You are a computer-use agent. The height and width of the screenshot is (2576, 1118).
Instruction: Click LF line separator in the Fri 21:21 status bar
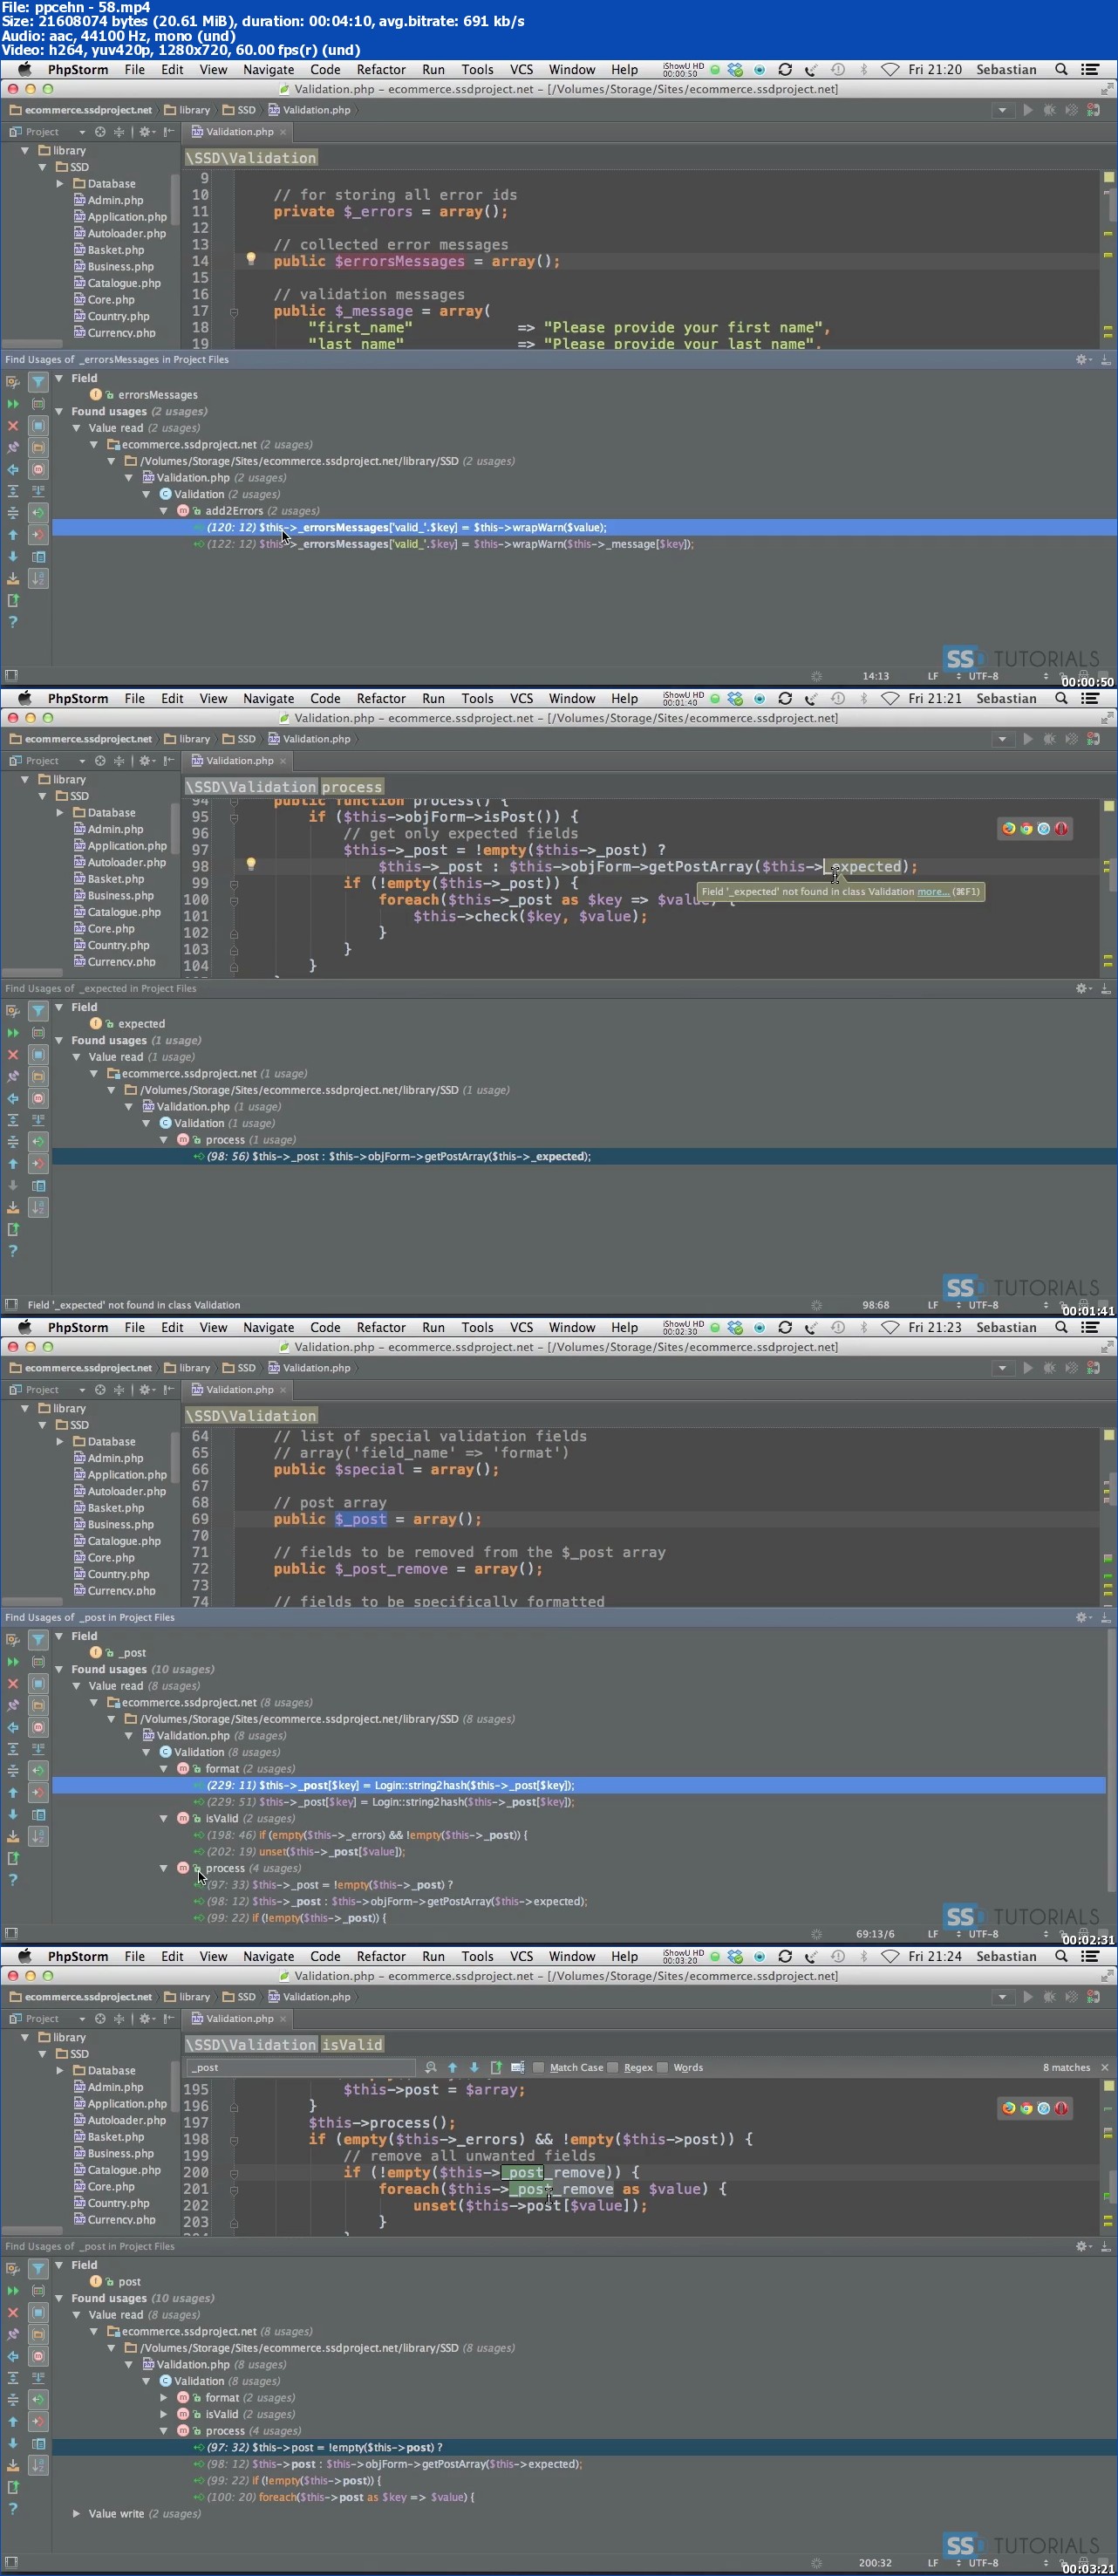tap(932, 1305)
